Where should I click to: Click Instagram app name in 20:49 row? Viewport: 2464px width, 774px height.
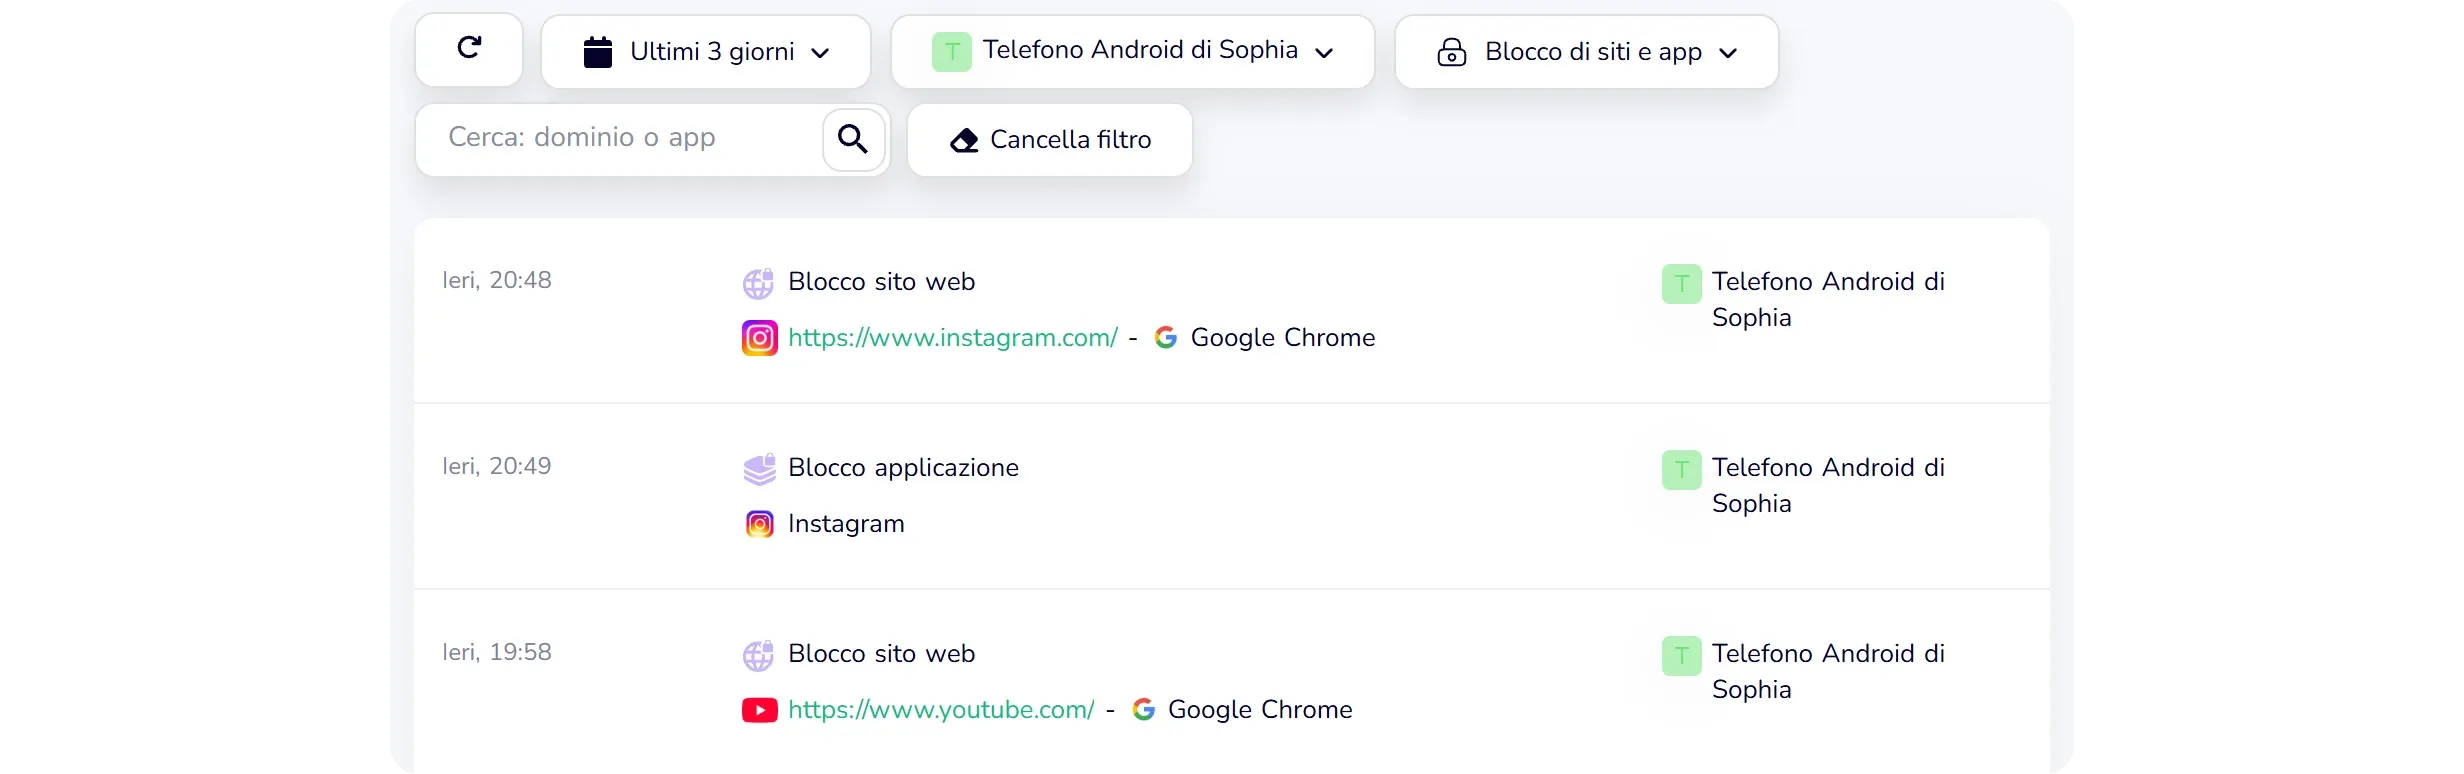[846, 524]
